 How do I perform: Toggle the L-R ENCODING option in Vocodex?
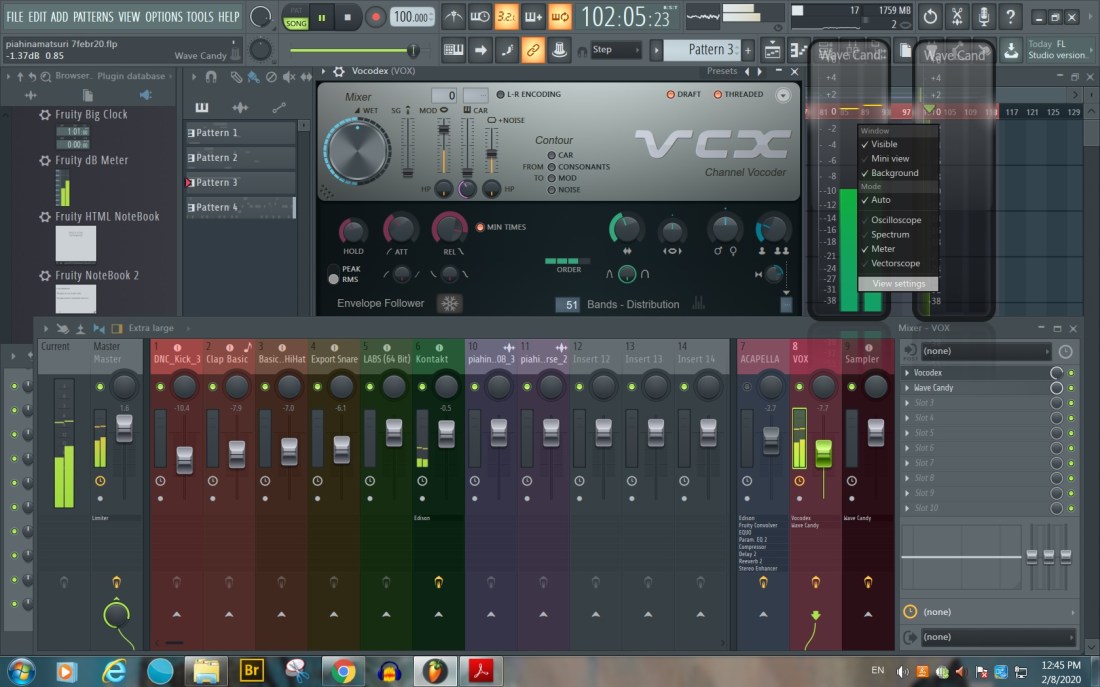tap(500, 95)
